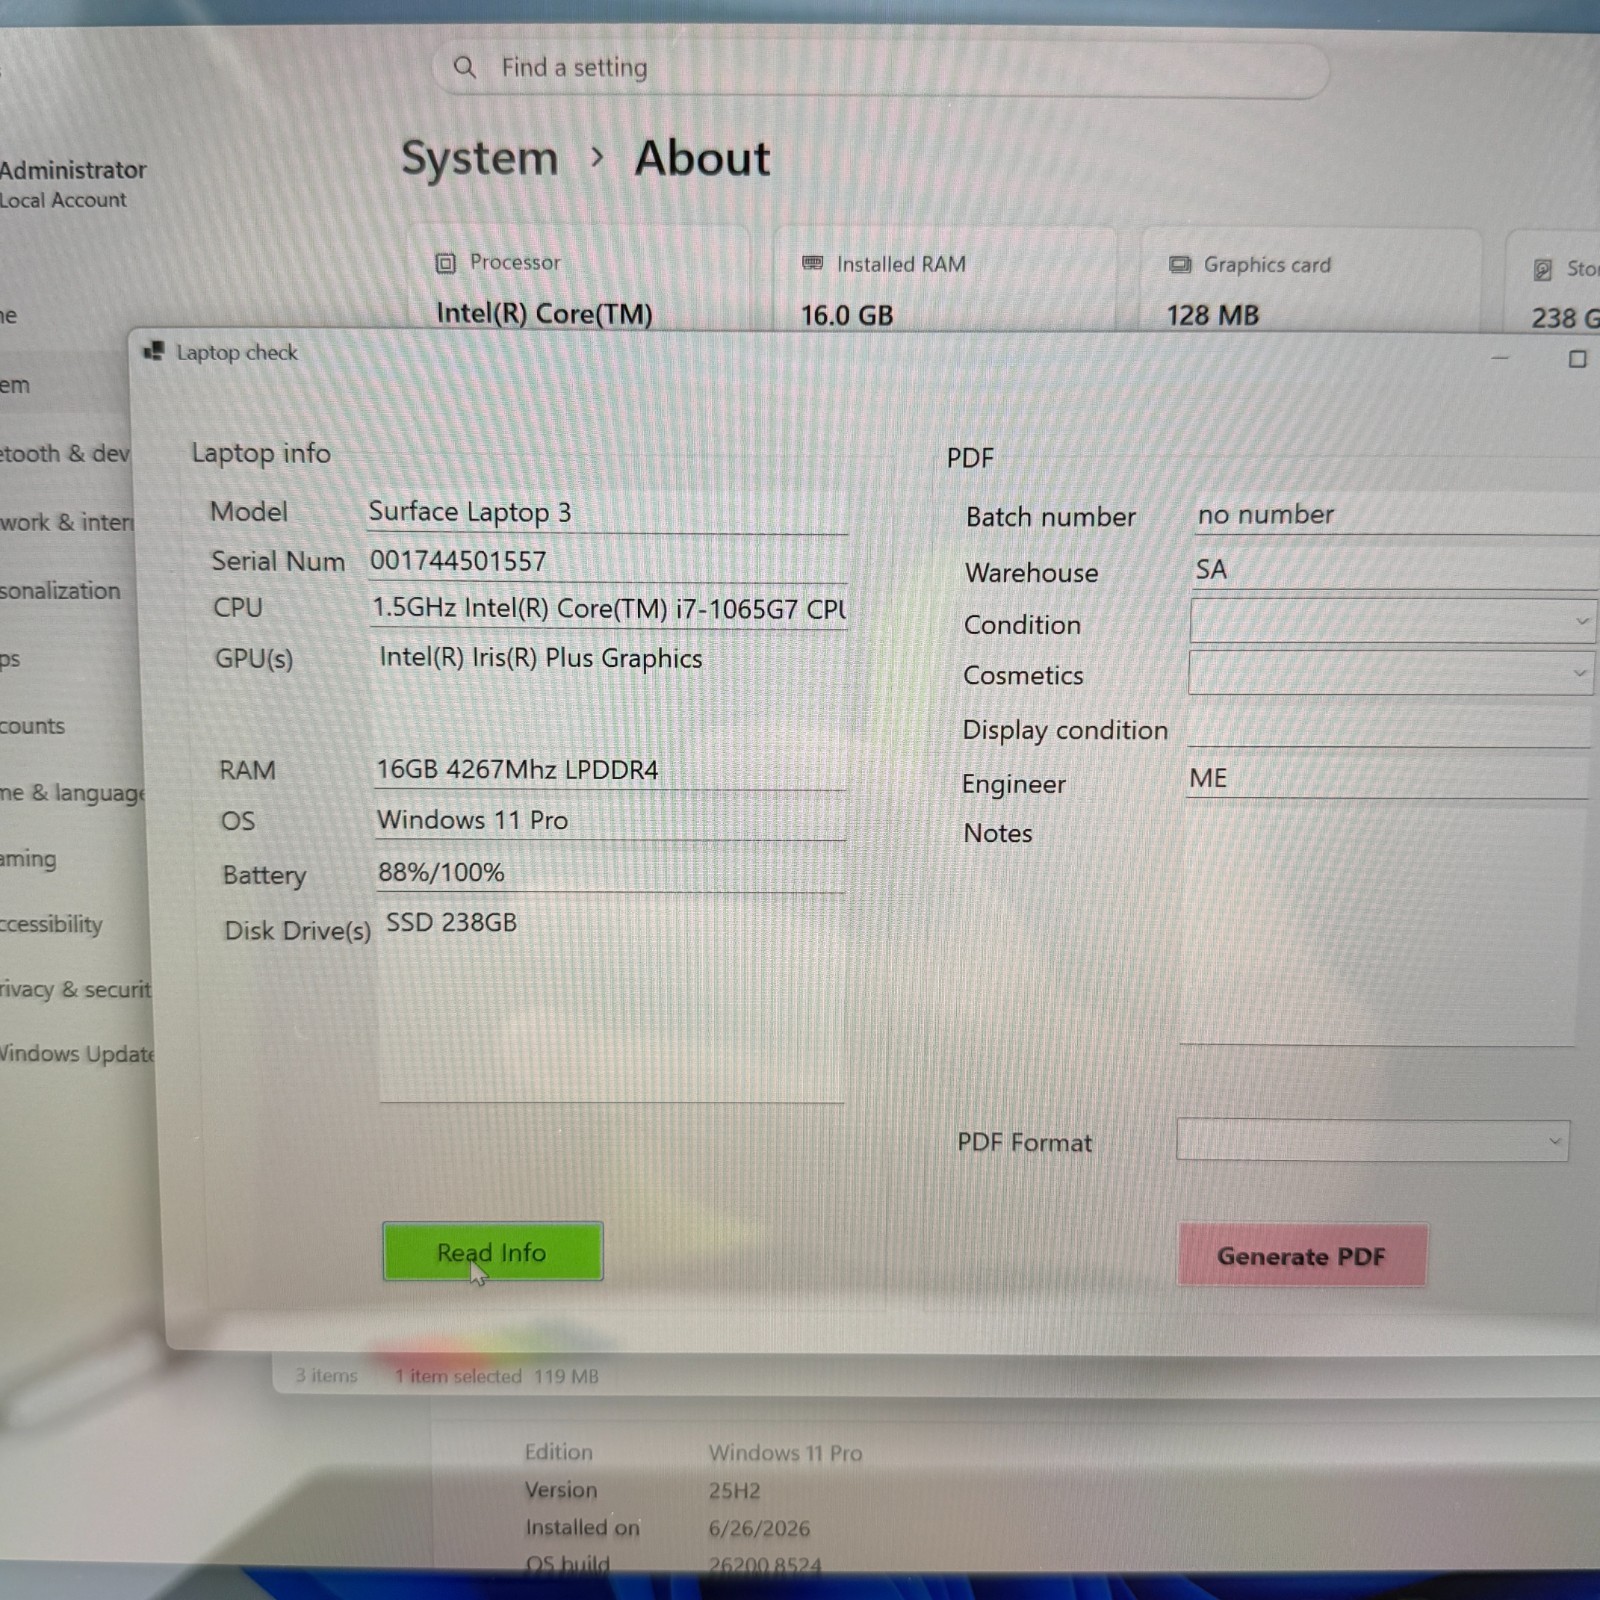Click the CPU field with i7-1065G7
The height and width of the screenshot is (1600, 1600).
point(608,608)
